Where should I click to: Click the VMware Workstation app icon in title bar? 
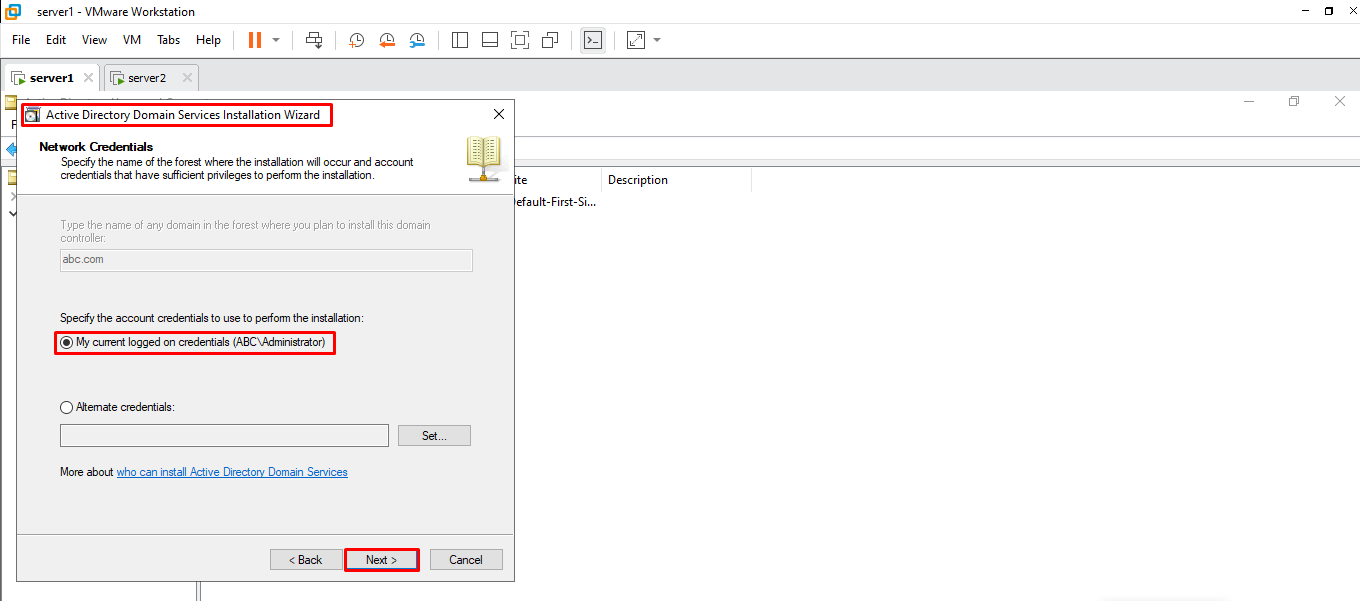(12, 11)
